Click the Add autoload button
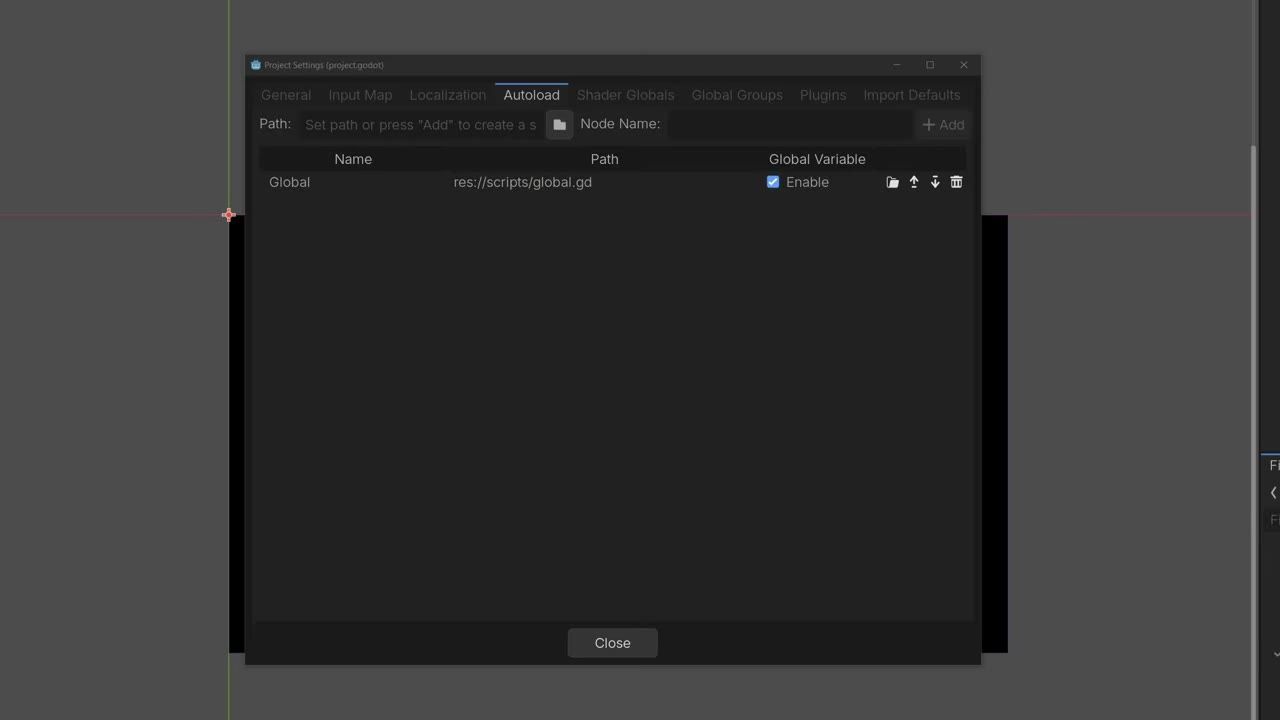Screen dimensions: 1280x720 tap(943, 124)
